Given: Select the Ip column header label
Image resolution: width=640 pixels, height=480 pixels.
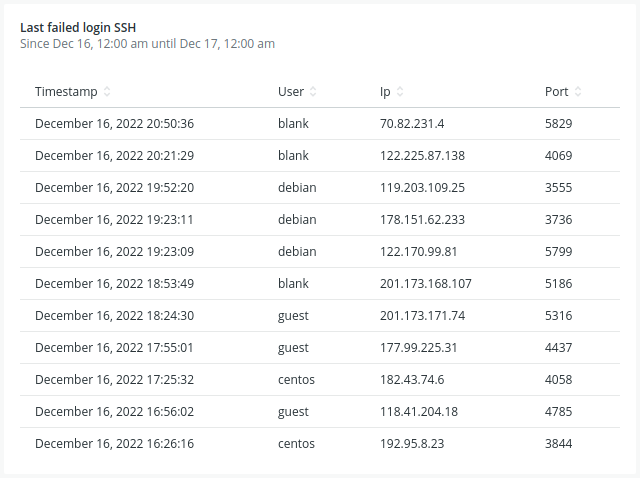Looking at the screenshot, I should (385, 92).
